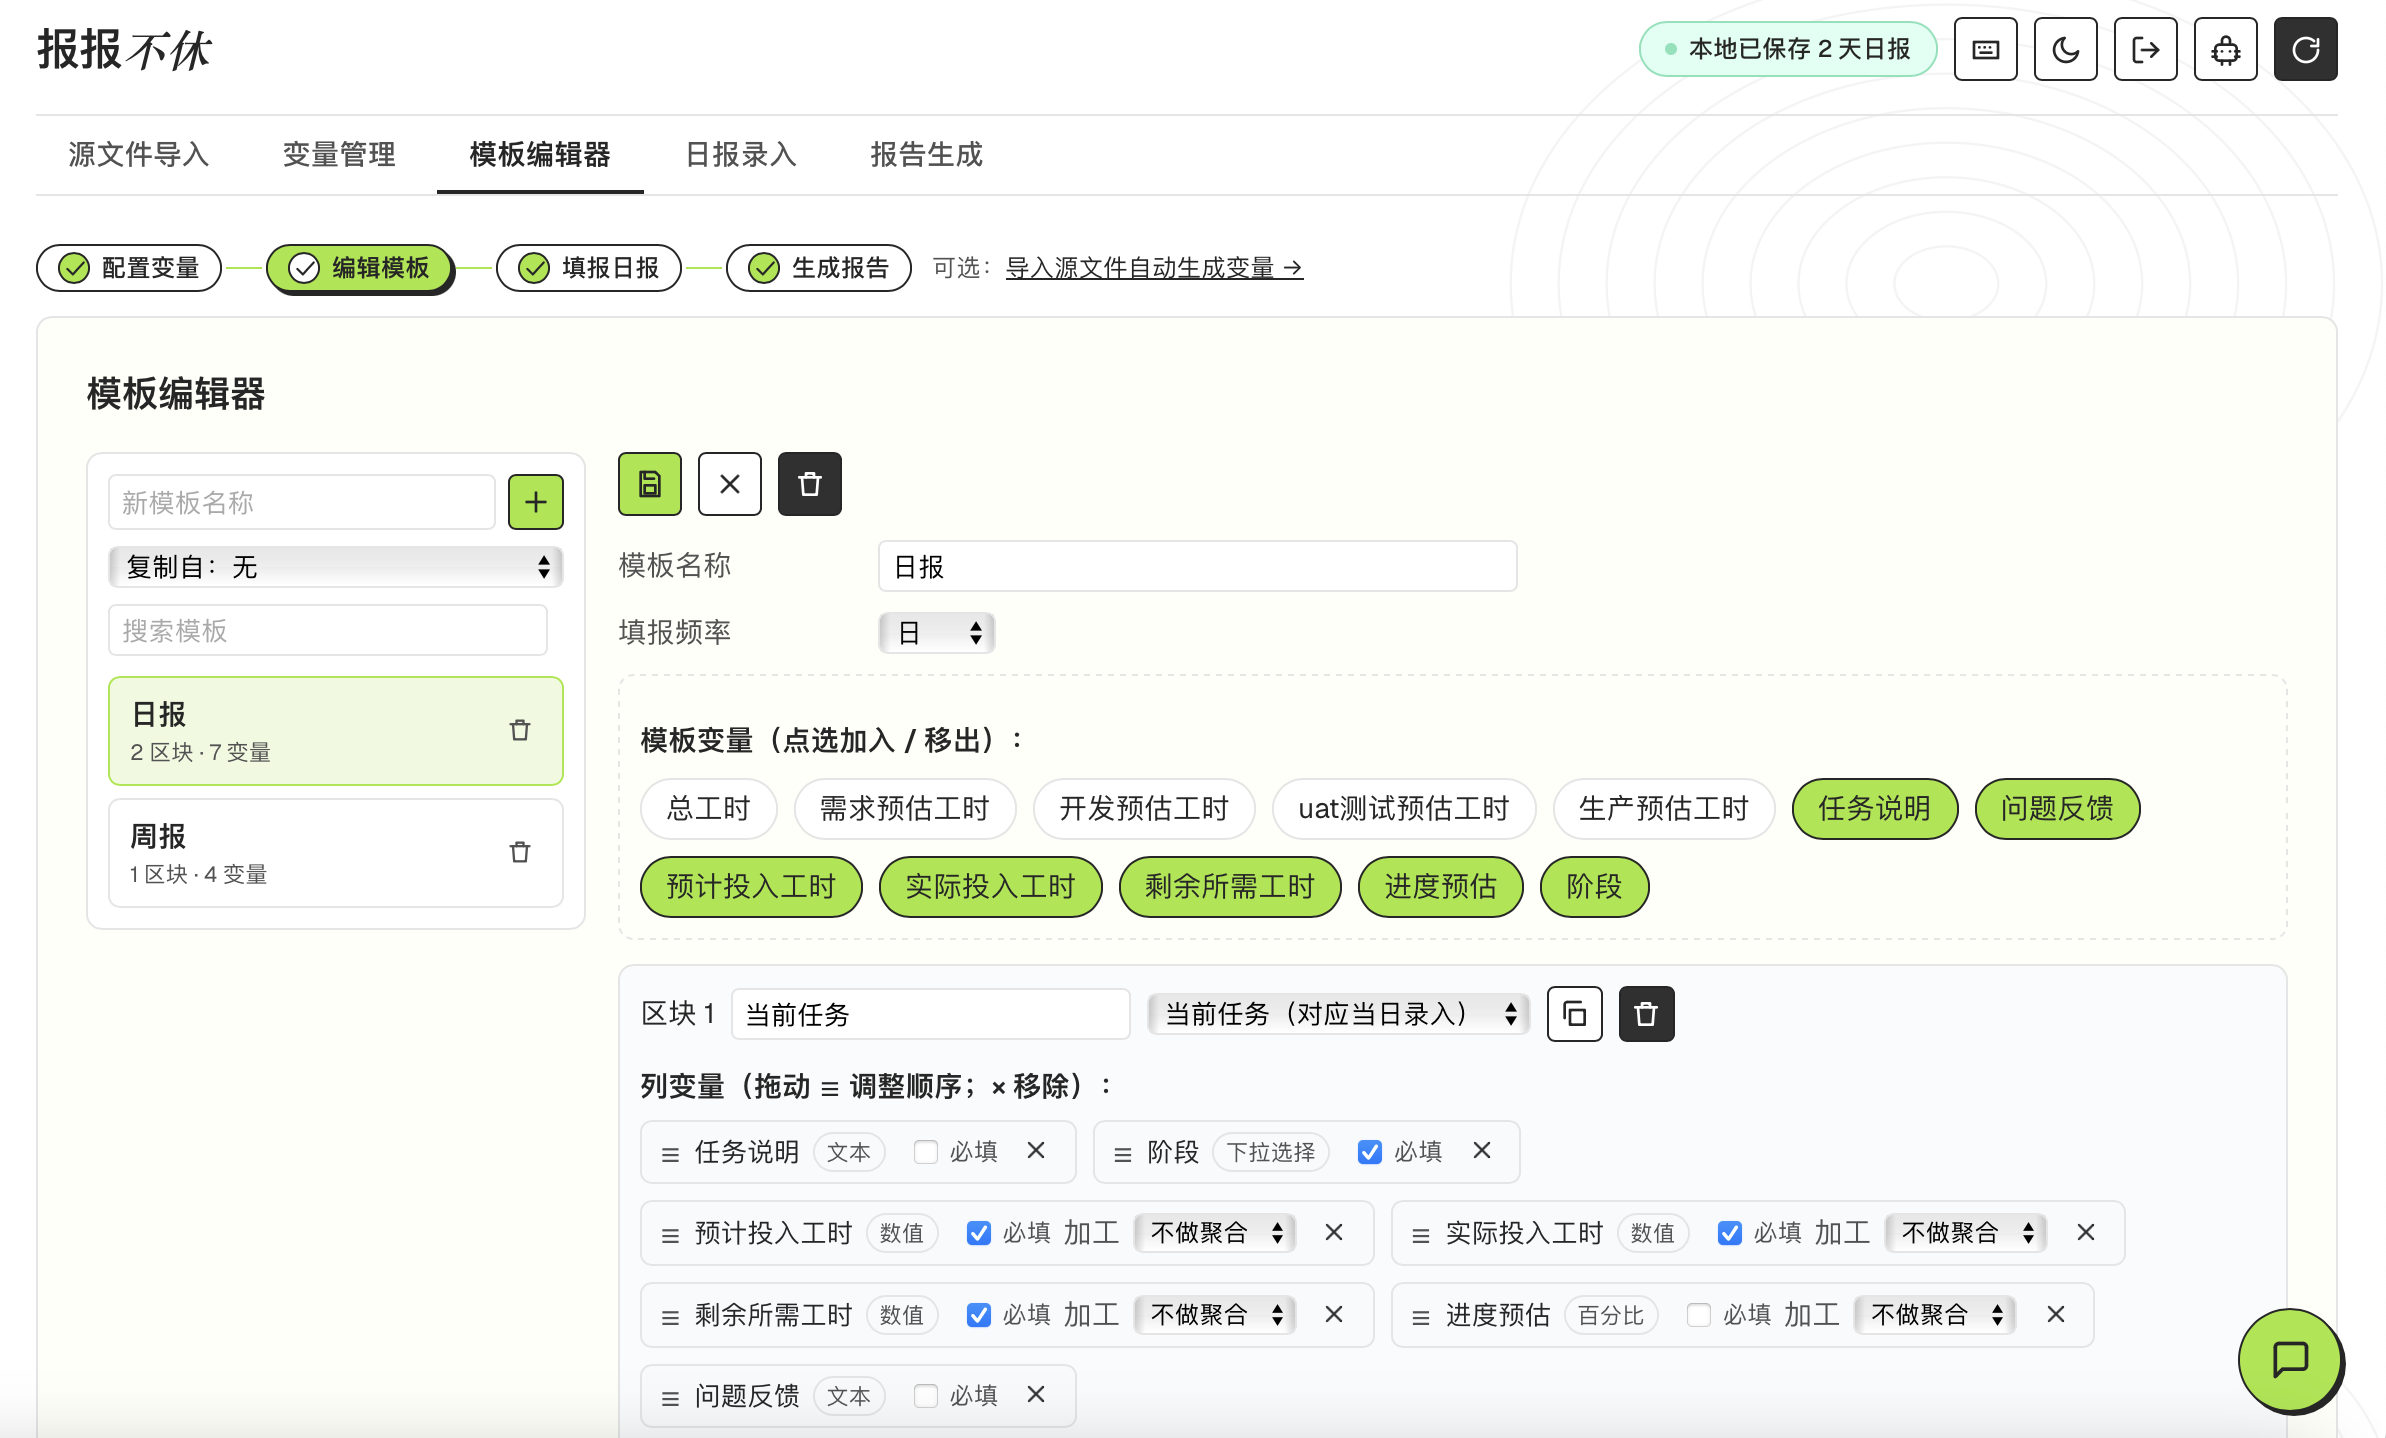Click the 搜索模板 search field
The image size is (2386, 1438).
point(328,630)
